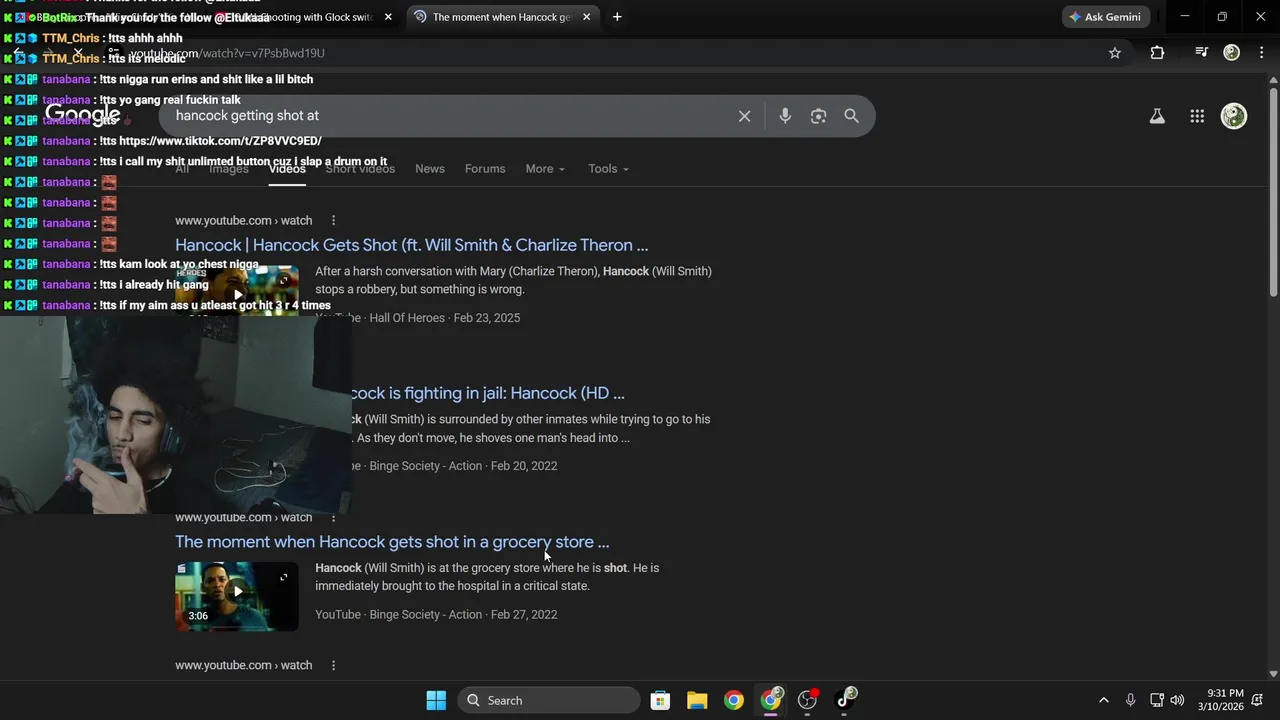The image size is (1280, 720).
Task: Expand the Tools dropdown
Action: pos(608,169)
